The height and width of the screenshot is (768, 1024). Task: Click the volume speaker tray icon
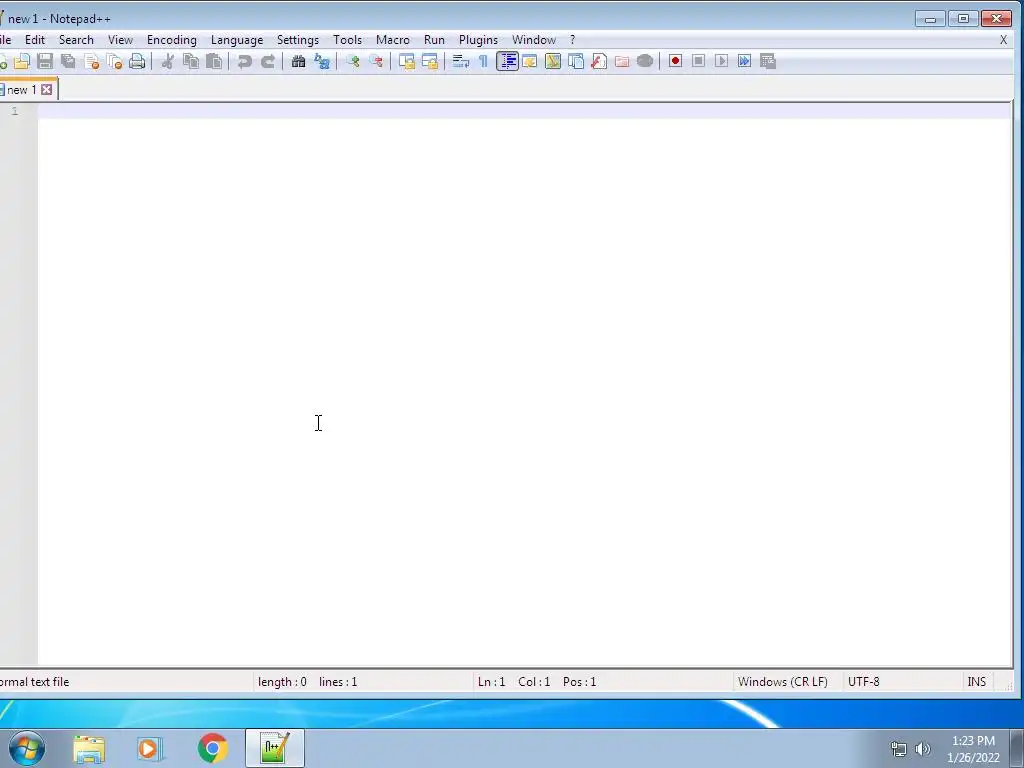[923, 749]
